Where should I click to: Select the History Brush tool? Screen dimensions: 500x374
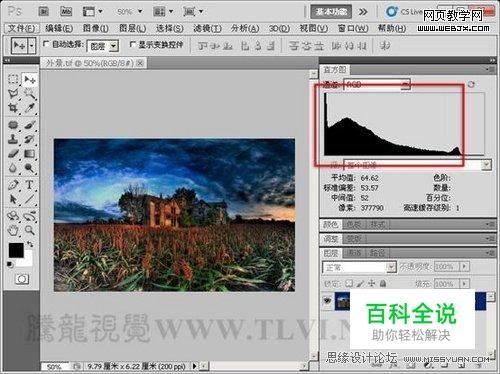click(30, 139)
